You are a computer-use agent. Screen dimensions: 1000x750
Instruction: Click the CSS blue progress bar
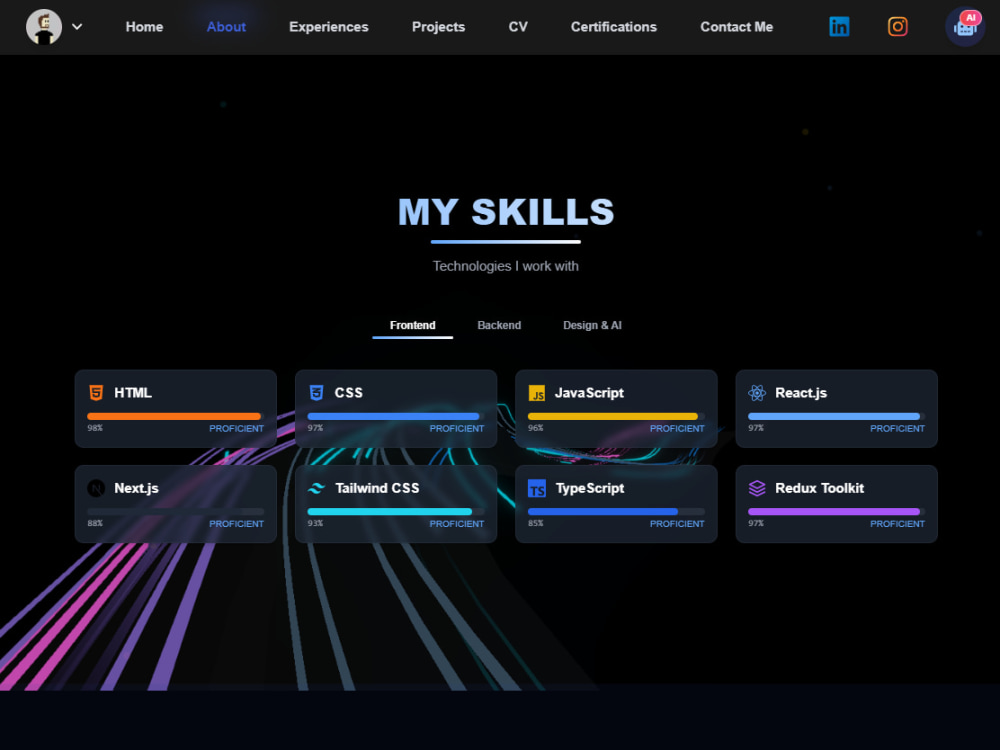coord(395,416)
